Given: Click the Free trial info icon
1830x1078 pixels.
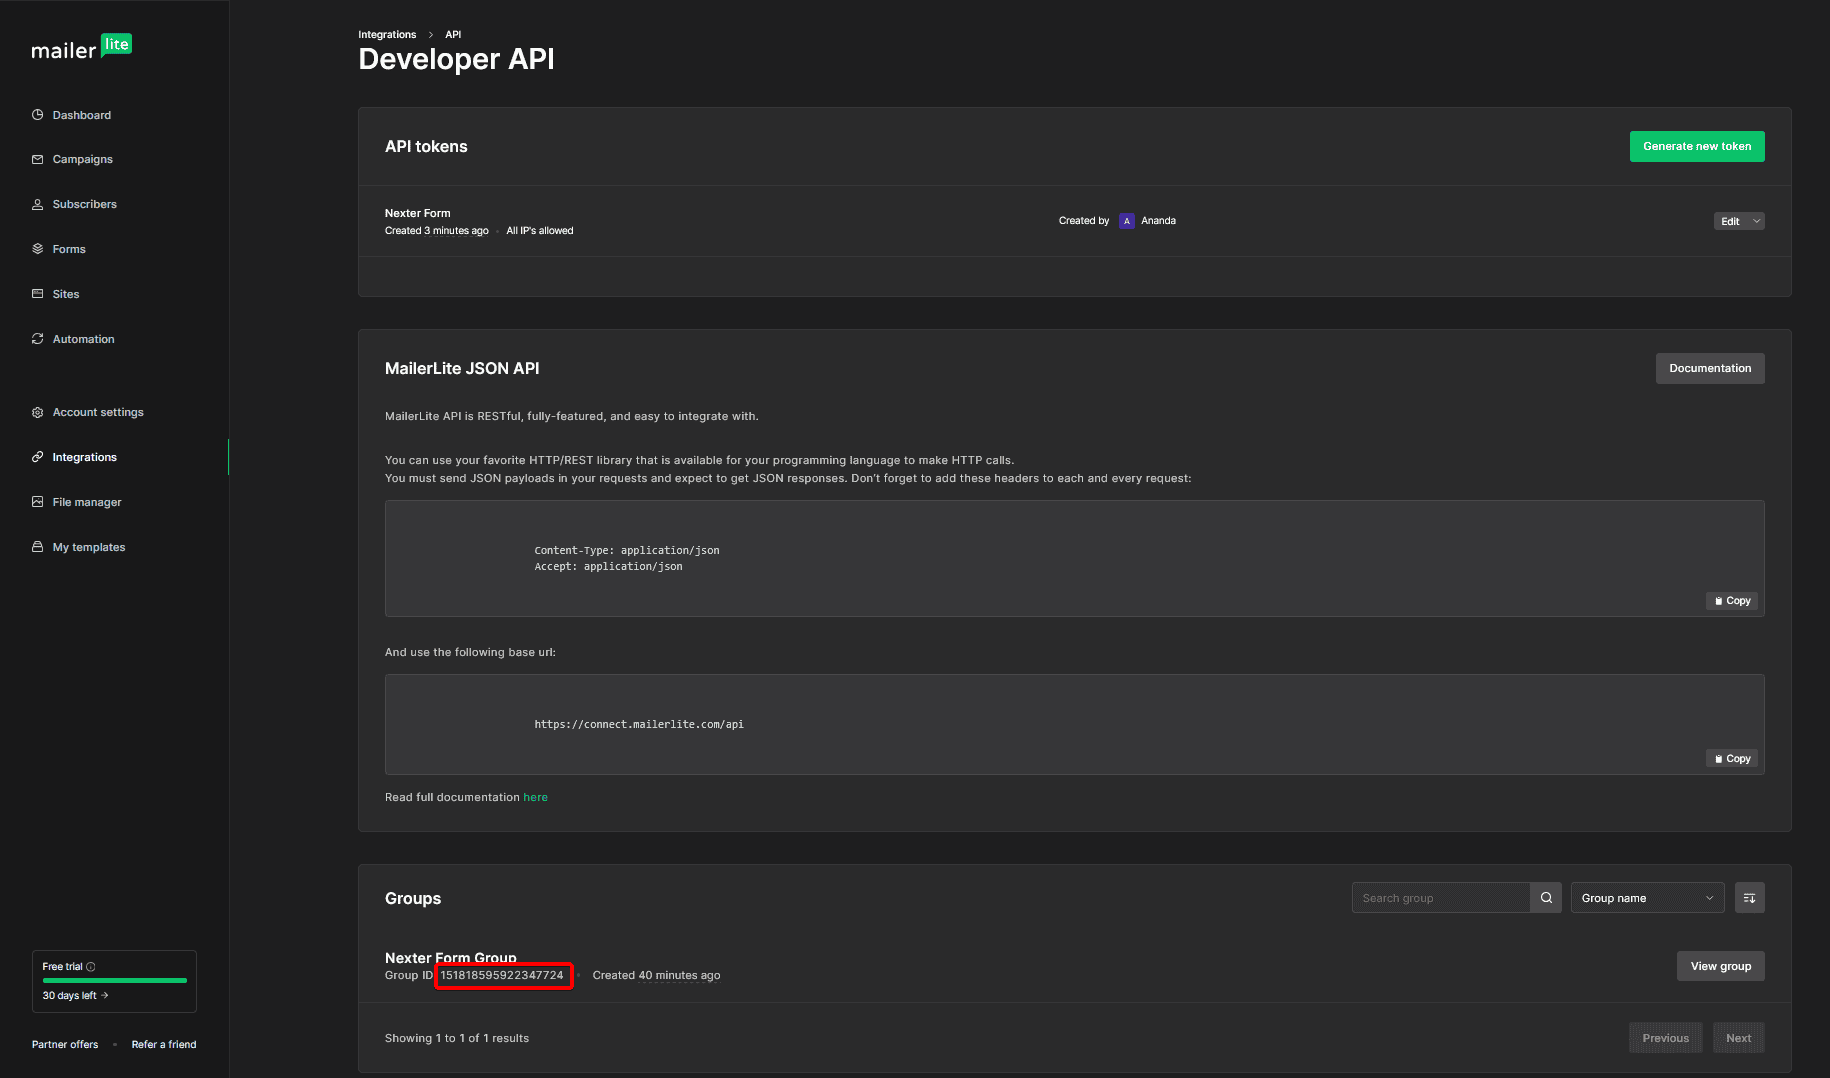Looking at the screenshot, I should (x=91, y=967).
